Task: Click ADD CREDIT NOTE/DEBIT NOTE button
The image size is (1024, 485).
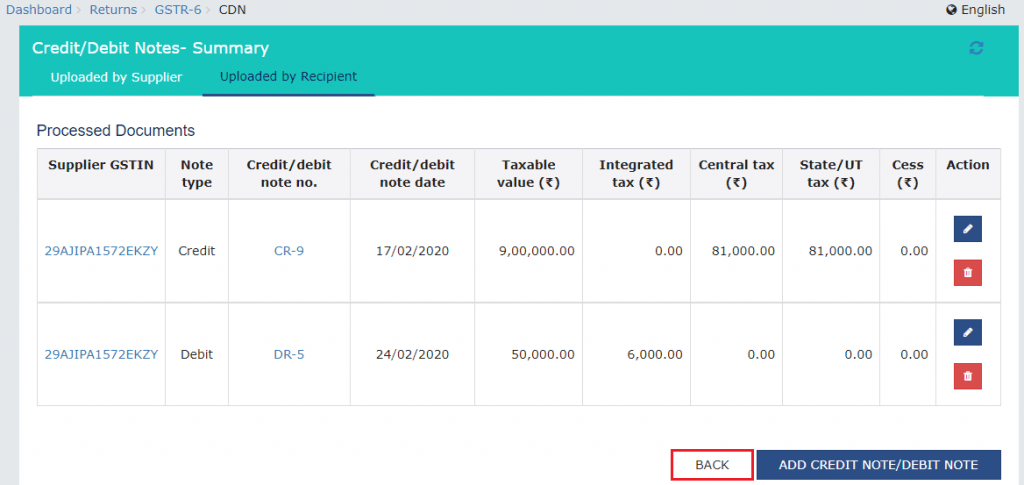Action: [x=878, y=465]
